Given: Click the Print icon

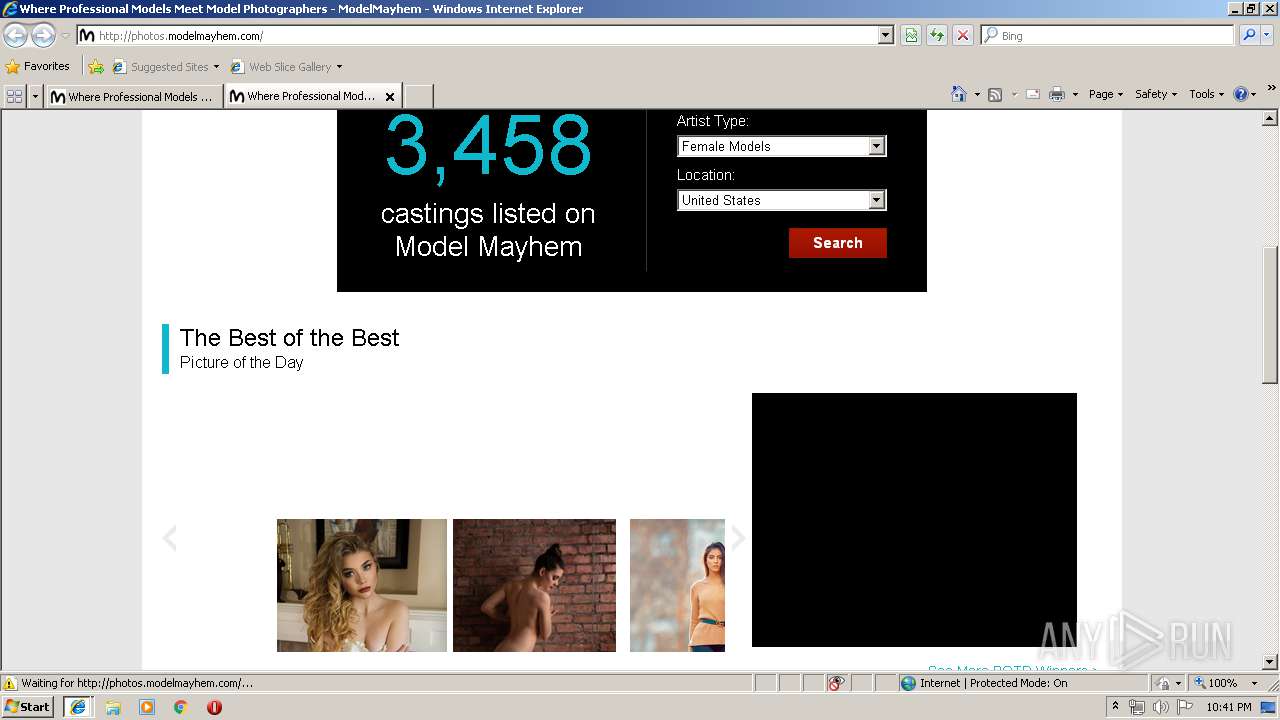Looking at the screenshot, I should [1057, 94].
